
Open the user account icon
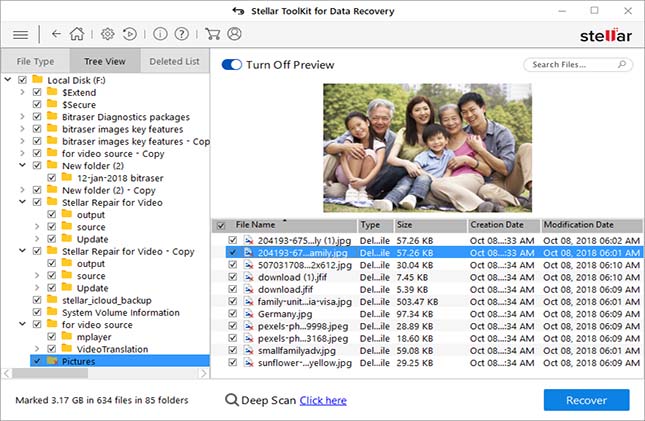(x=235, y=34)
